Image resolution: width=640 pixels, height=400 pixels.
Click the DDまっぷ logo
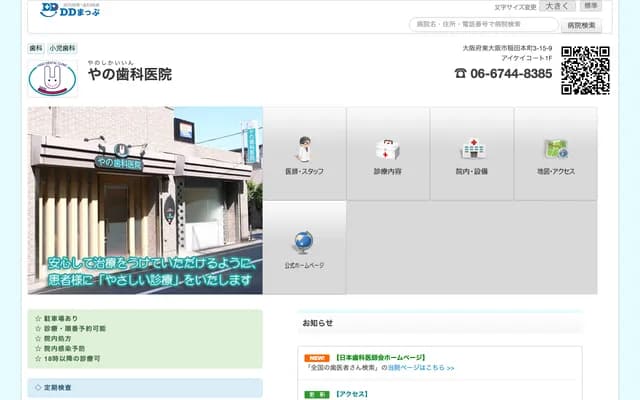pyautogui.click(x=62, y=10)
